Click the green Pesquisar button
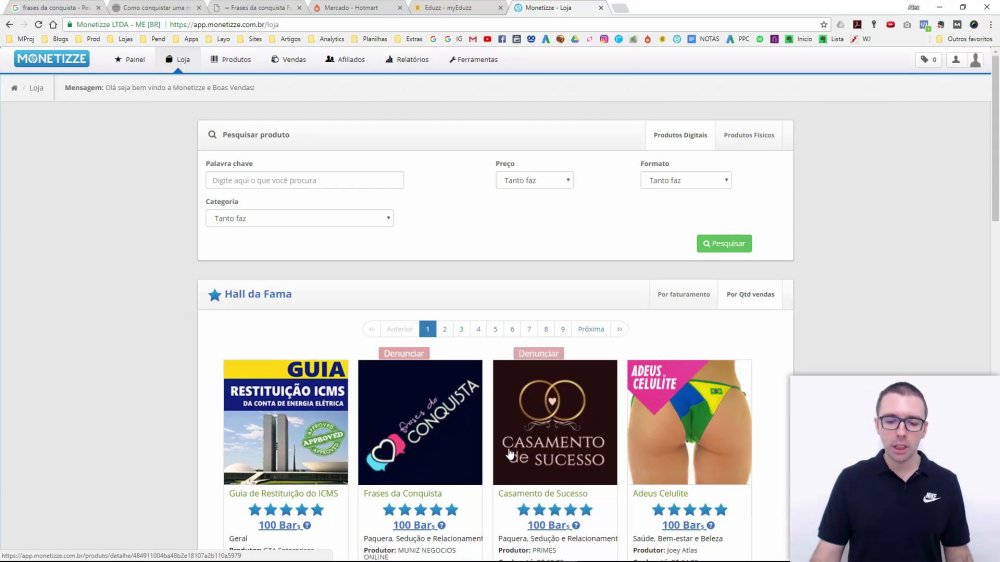 pos(724,244)
